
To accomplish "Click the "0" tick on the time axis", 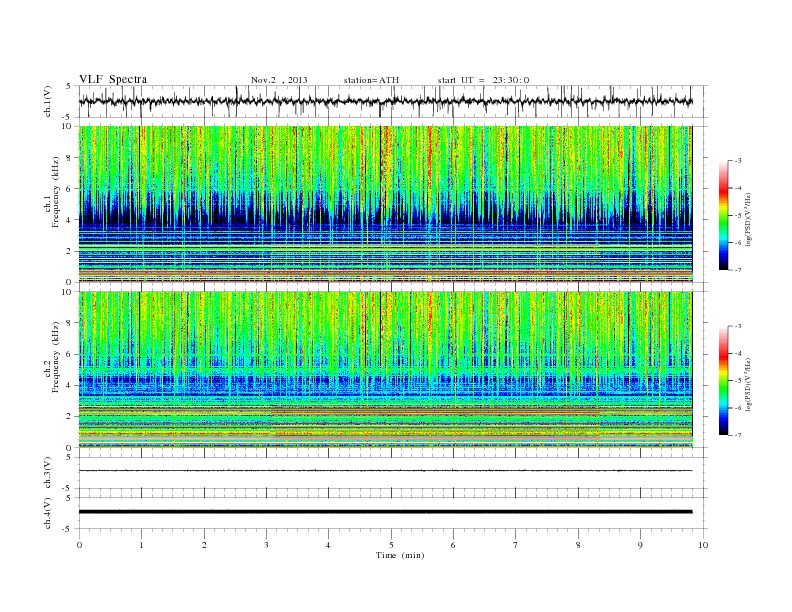I will 79,545.
